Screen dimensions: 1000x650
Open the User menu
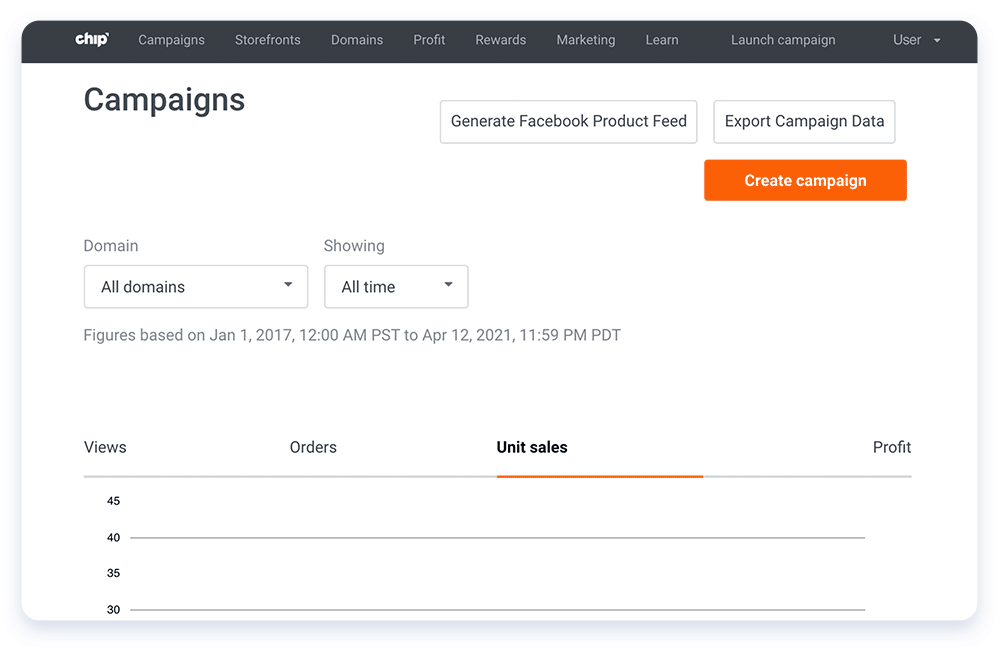coord(906,40)
